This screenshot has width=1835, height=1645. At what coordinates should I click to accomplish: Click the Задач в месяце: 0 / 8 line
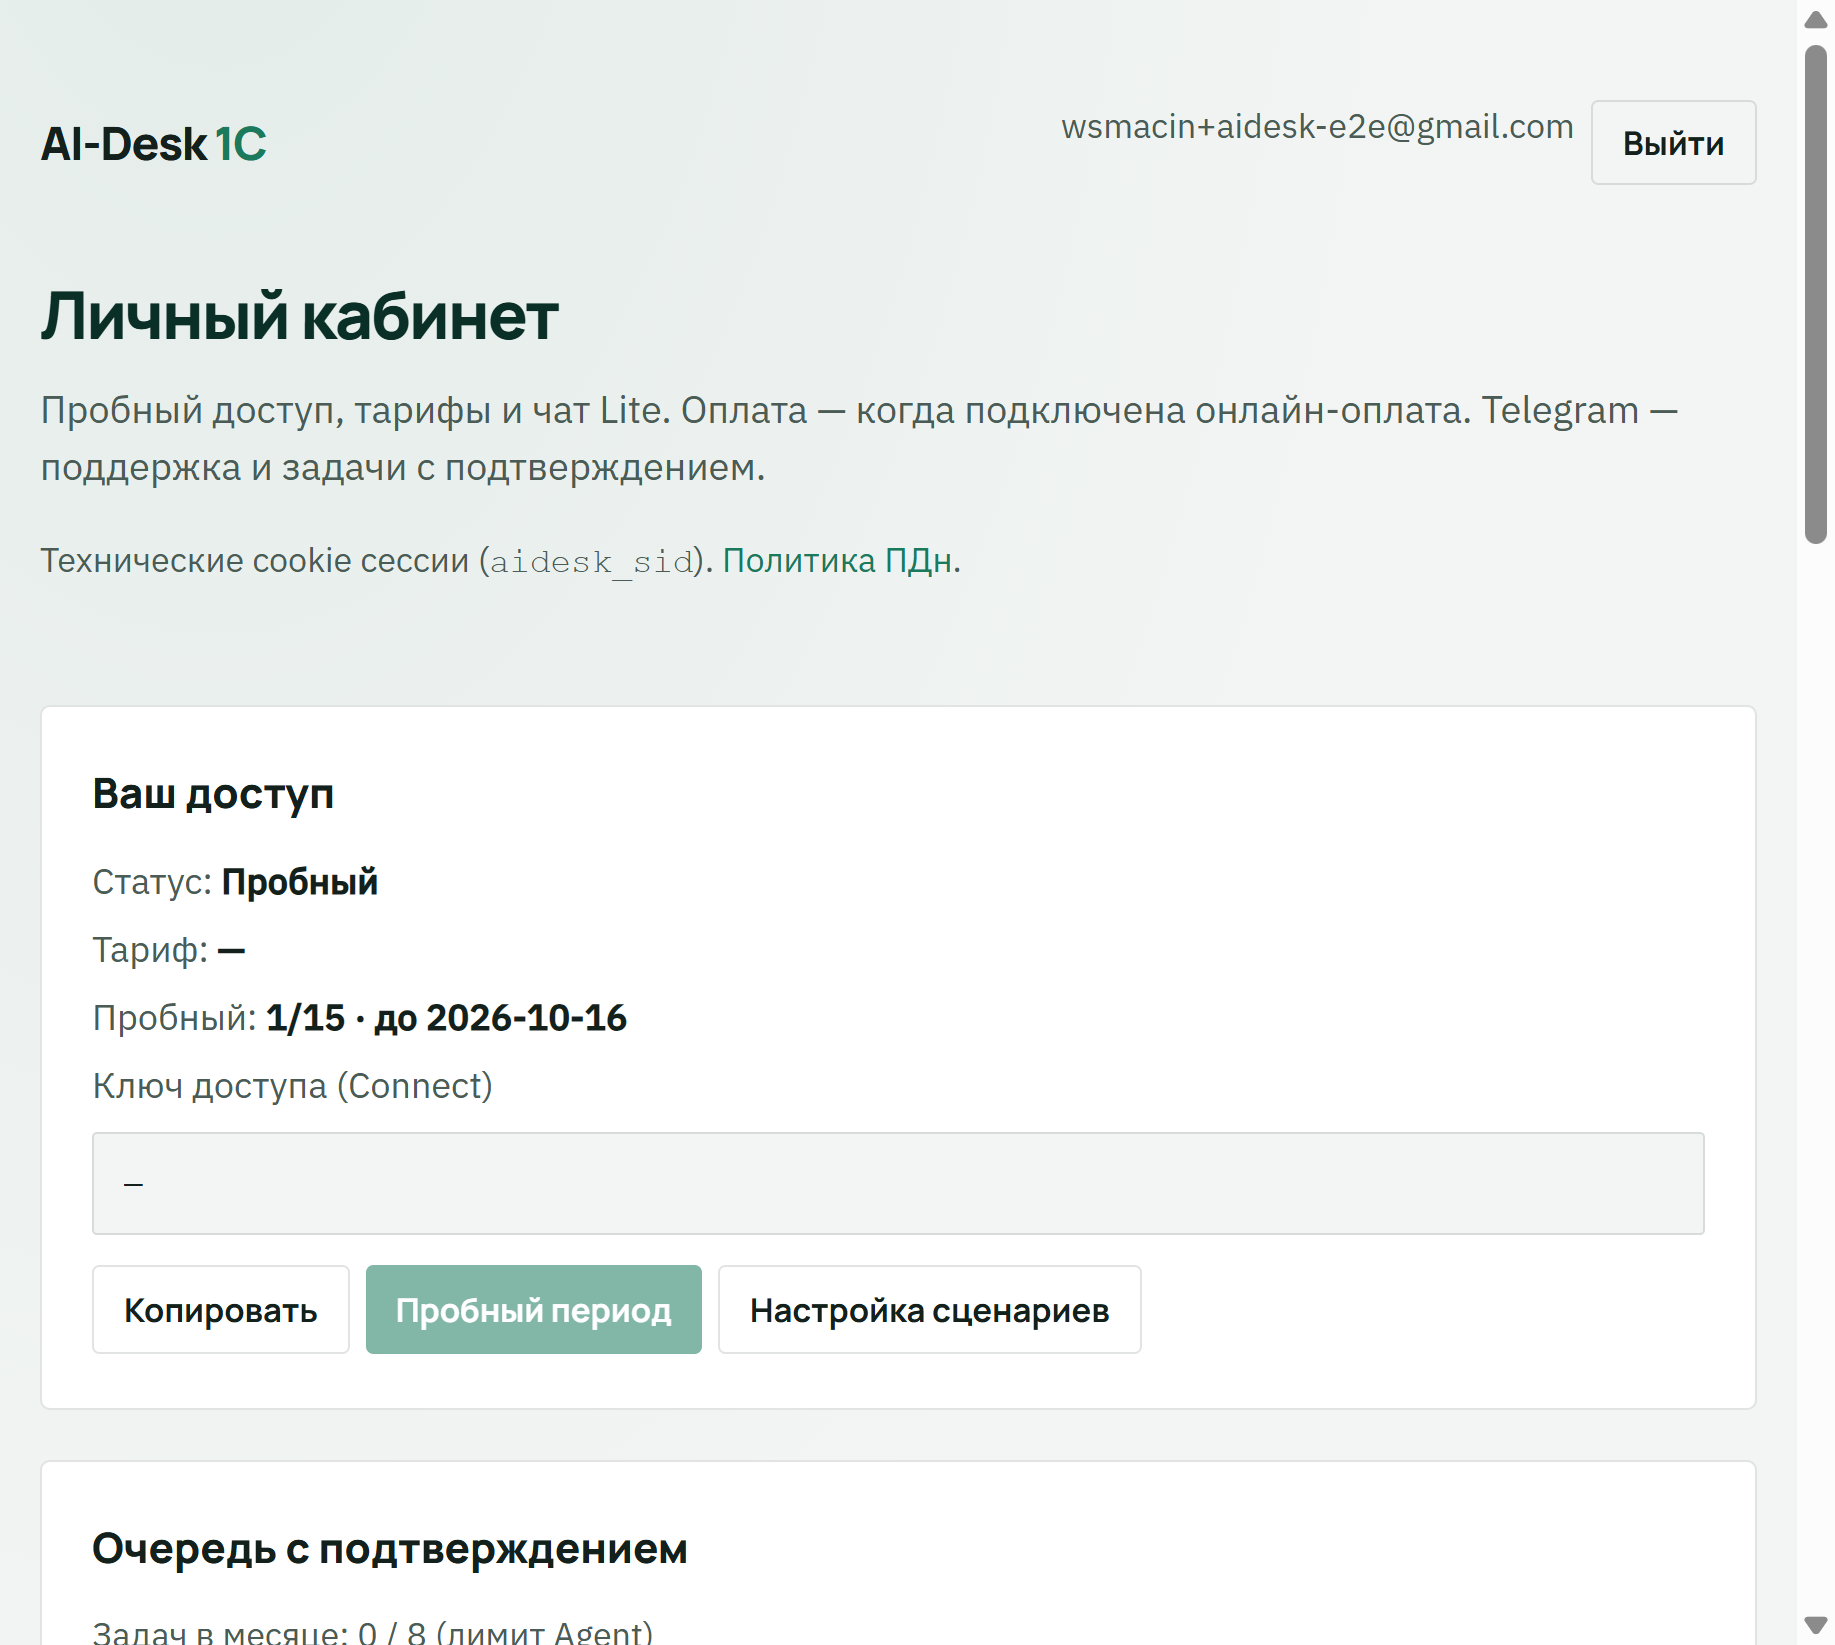pos(373,1632)
